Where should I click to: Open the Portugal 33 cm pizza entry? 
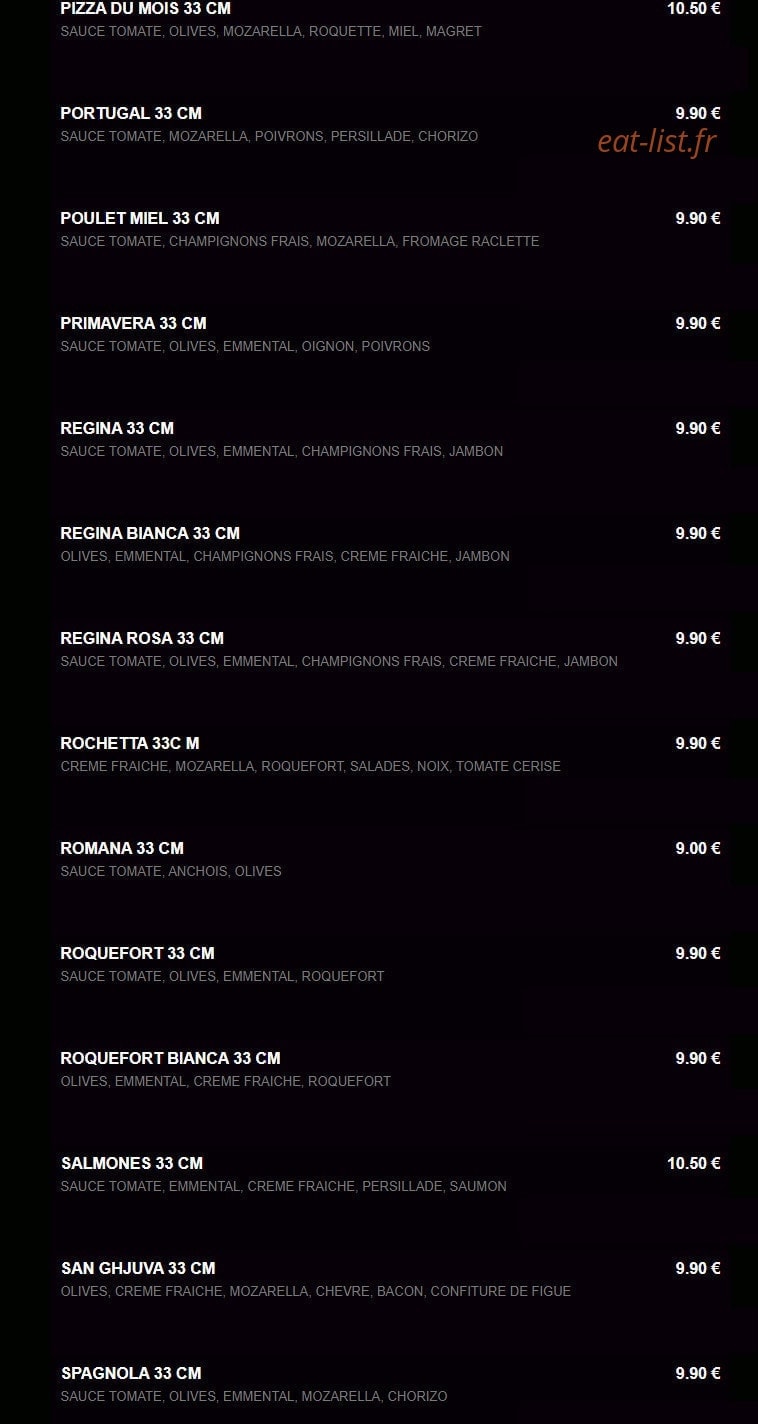pyautogui.click(x=131, y=113)
